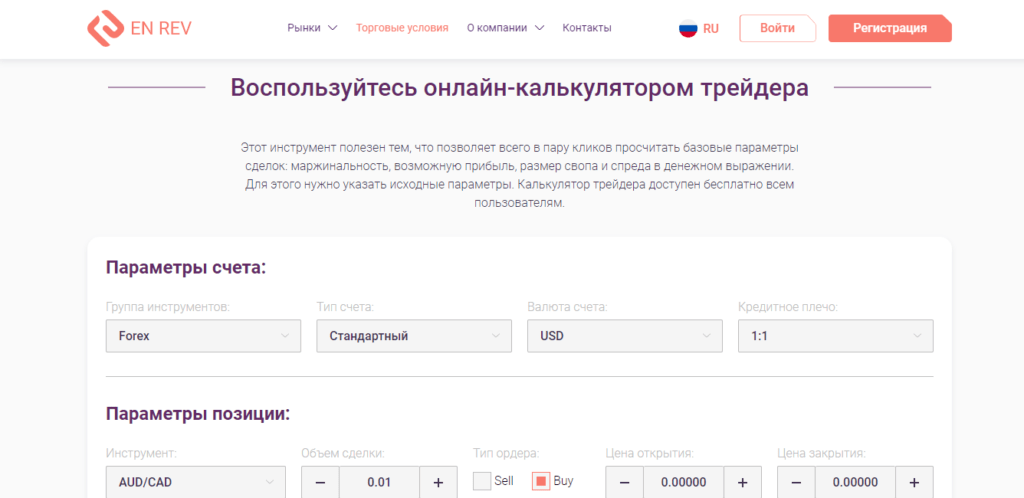The image size is (1024, 498).
Task: Open Торговые условия page
Action: click(x=402, y=28)
